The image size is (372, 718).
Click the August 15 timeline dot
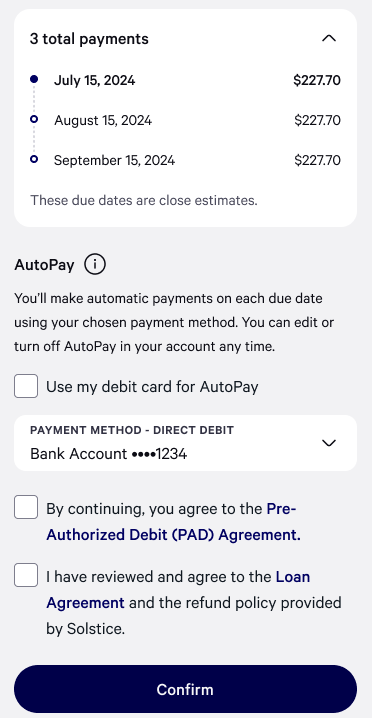click(34, 119)
